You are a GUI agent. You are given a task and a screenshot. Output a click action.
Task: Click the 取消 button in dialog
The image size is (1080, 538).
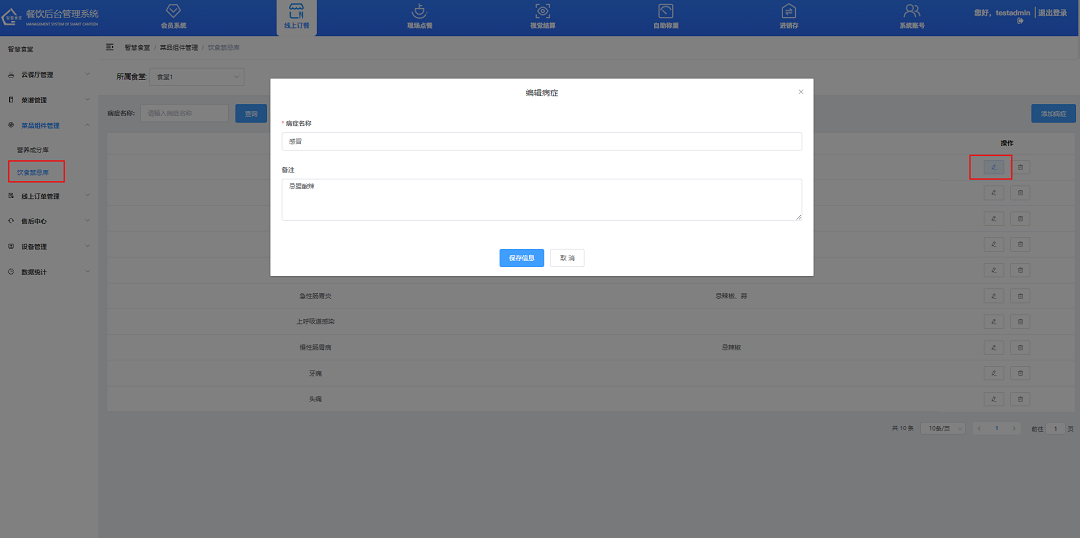[567, 258]
